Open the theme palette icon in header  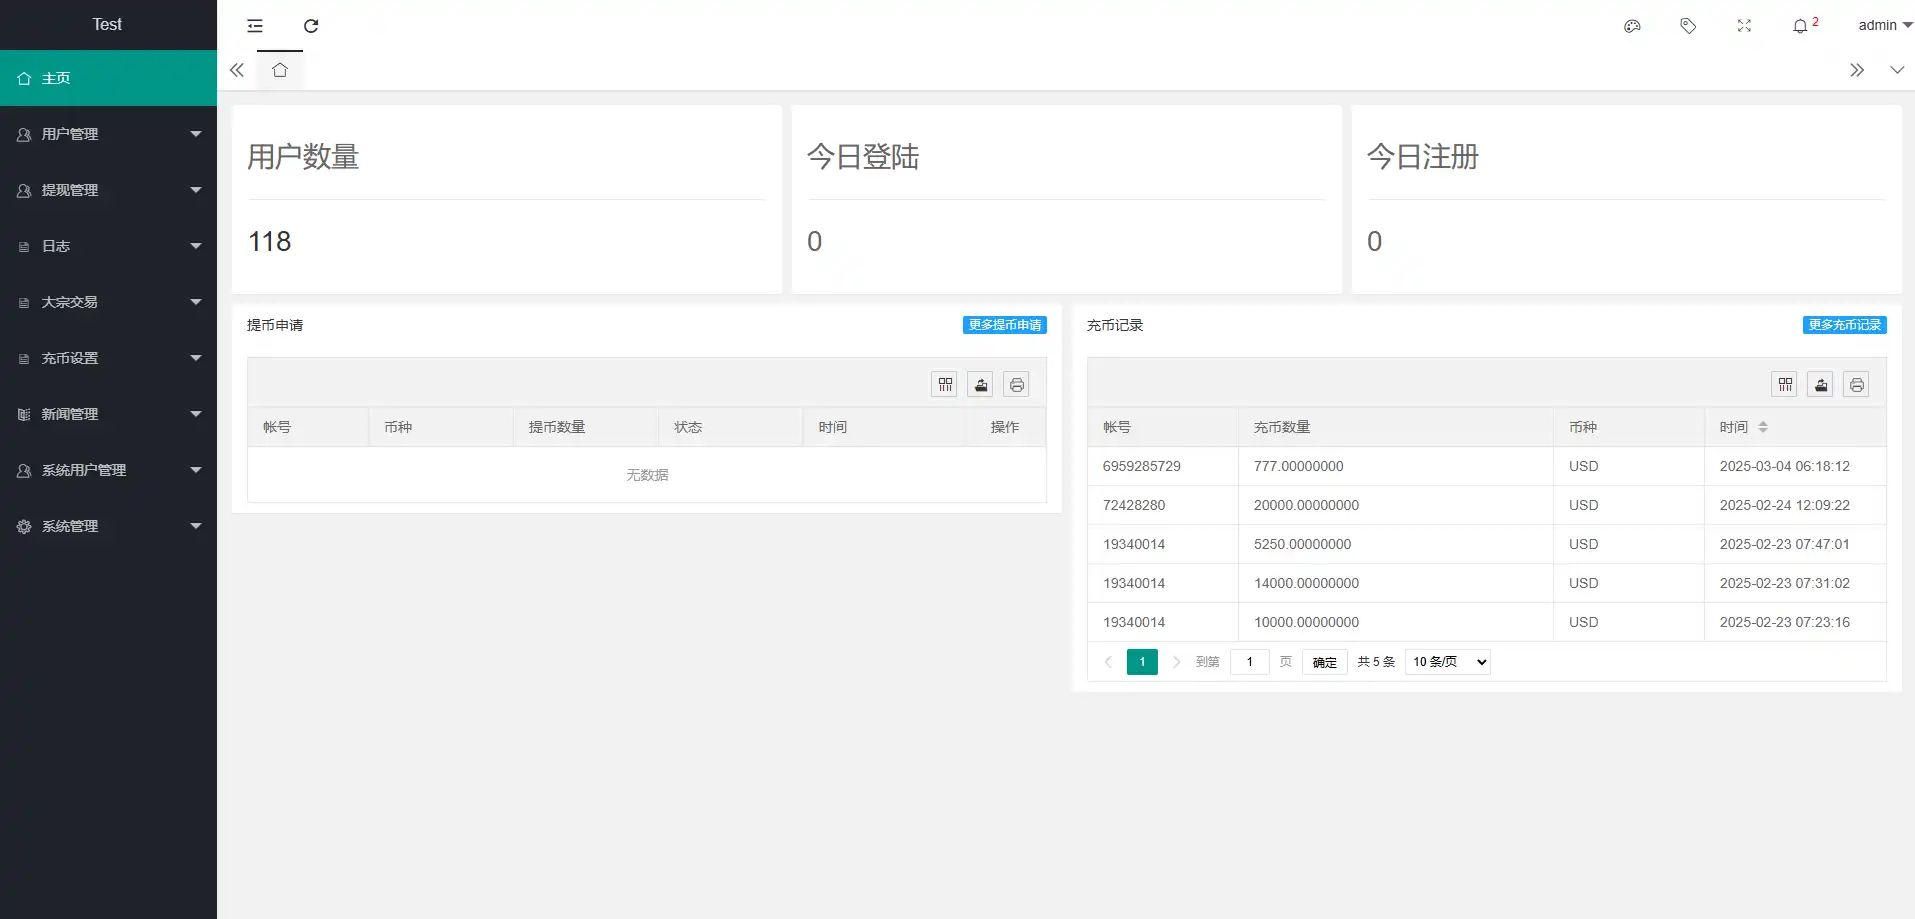point(1632,26)
